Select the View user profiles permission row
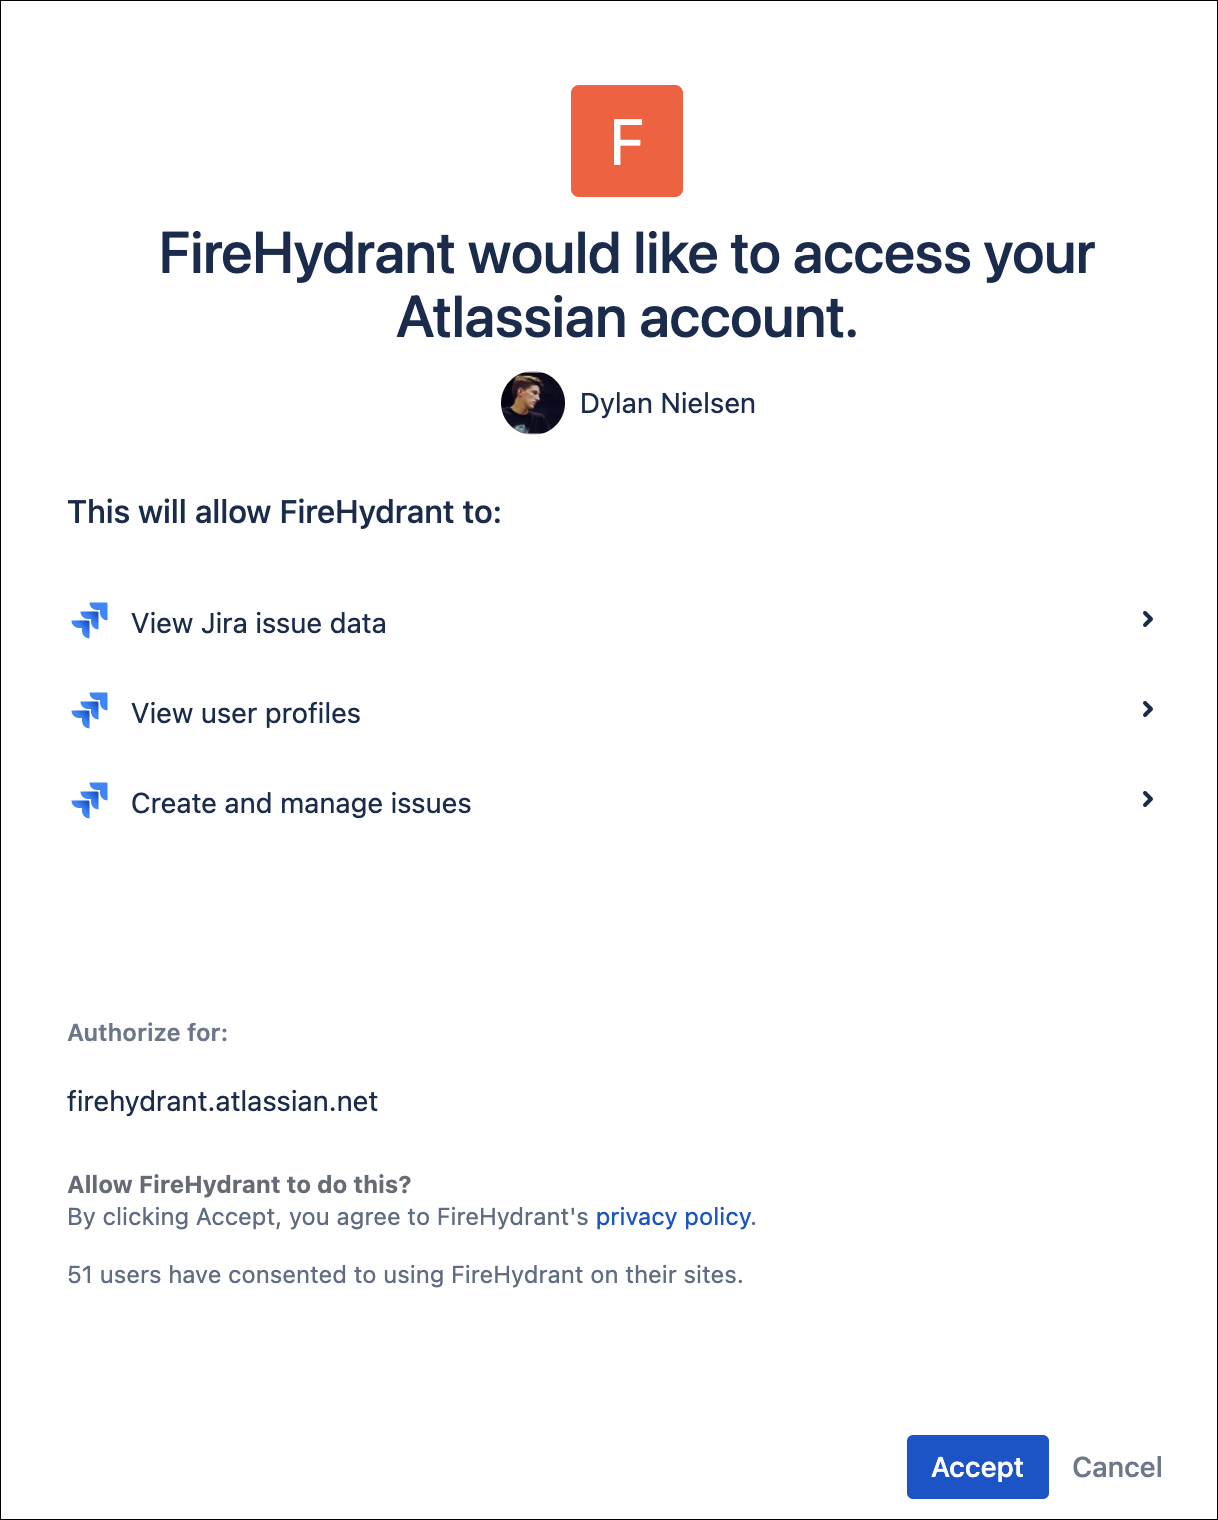This screenshot has height=1520, width=1218. pos(246,712)
